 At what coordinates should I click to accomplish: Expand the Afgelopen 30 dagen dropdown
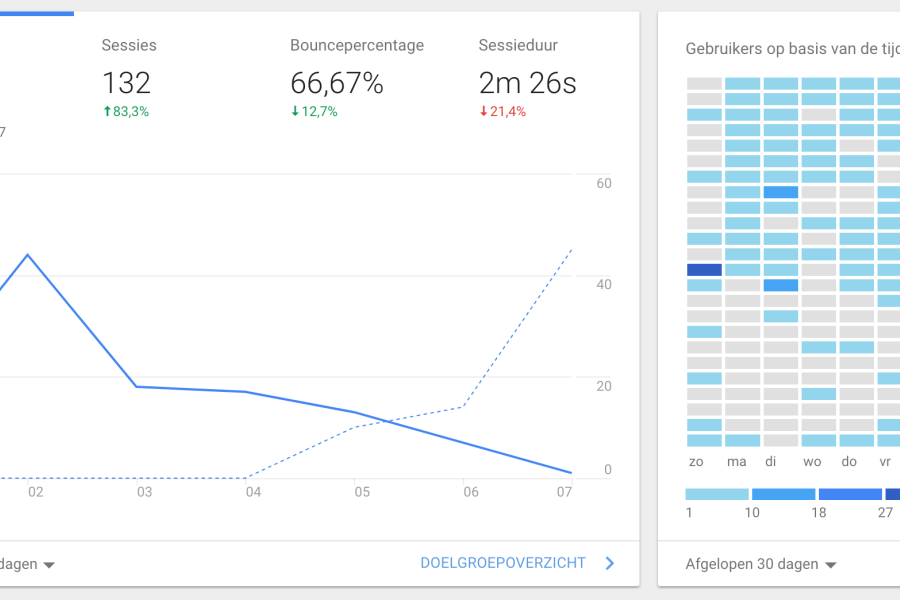pos(761,564)
